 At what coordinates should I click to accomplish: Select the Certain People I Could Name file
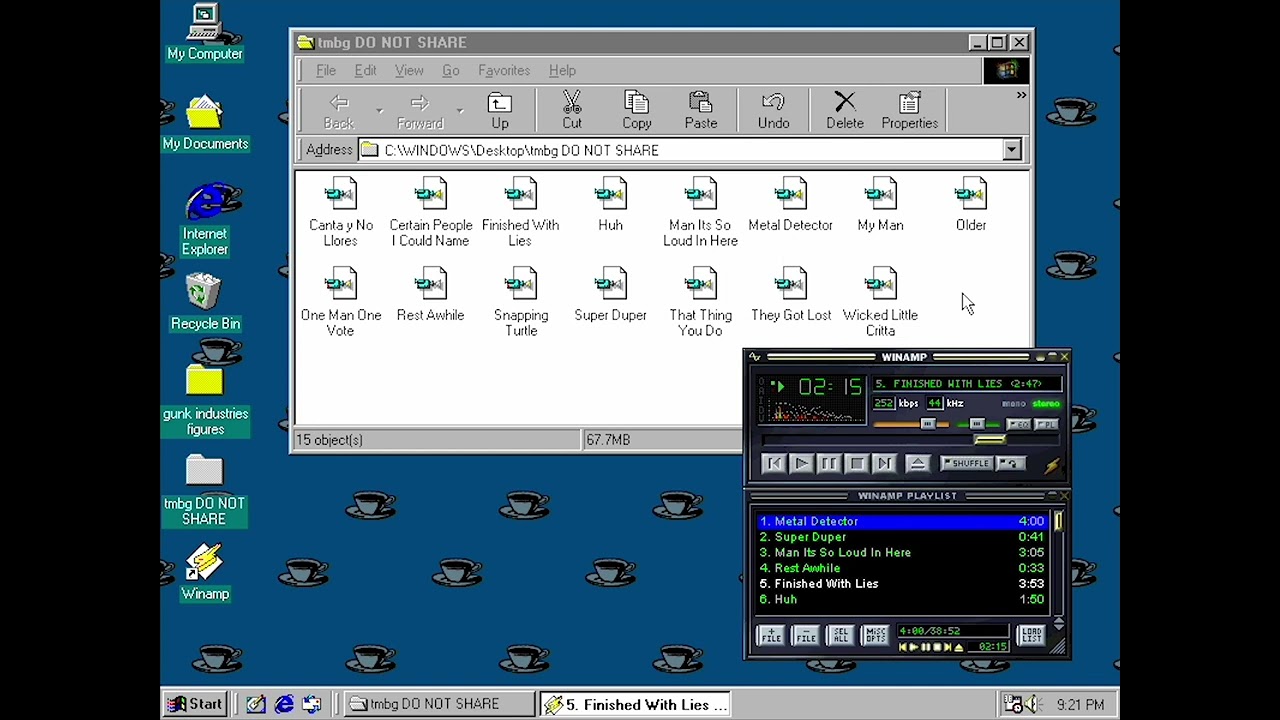(430, 212)
